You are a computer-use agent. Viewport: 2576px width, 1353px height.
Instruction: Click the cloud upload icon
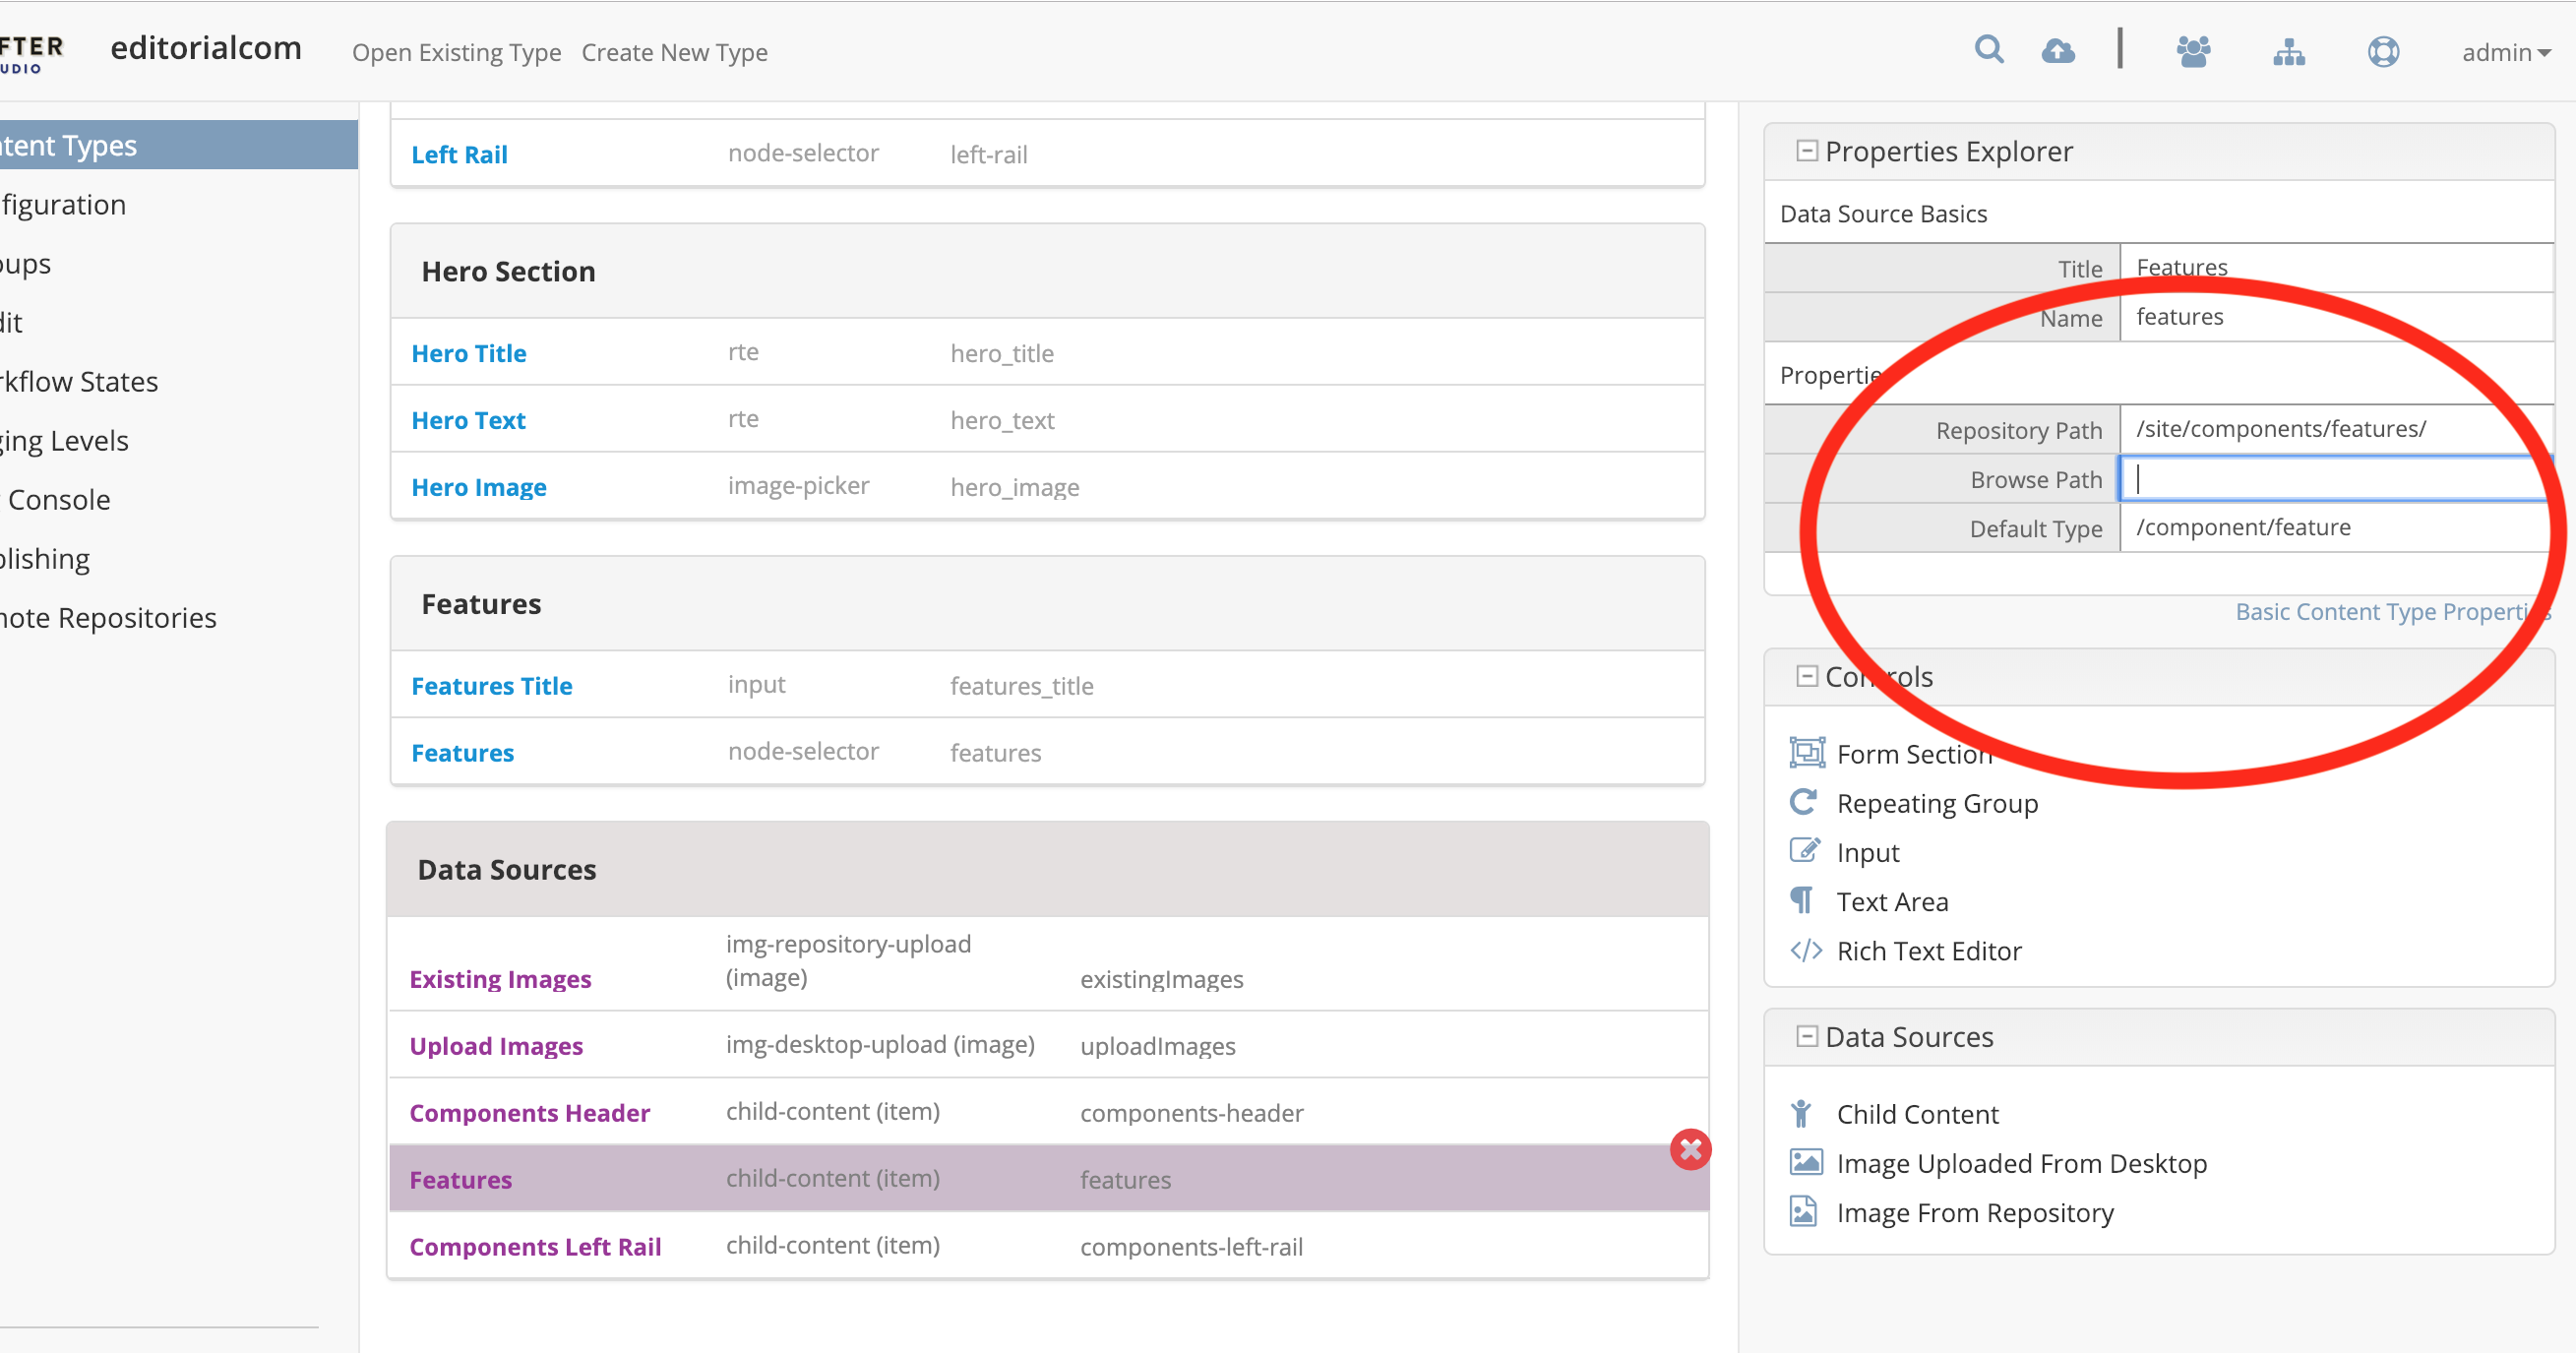point(2060,50)
